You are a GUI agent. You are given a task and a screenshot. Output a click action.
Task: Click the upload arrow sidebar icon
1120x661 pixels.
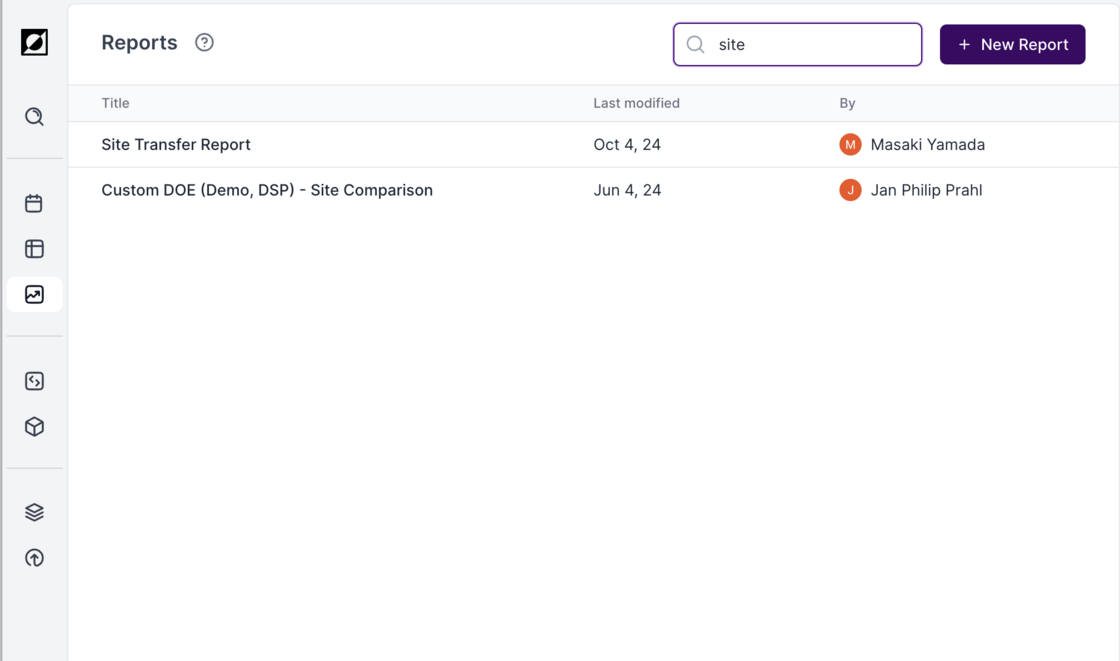tap(34, 558)
